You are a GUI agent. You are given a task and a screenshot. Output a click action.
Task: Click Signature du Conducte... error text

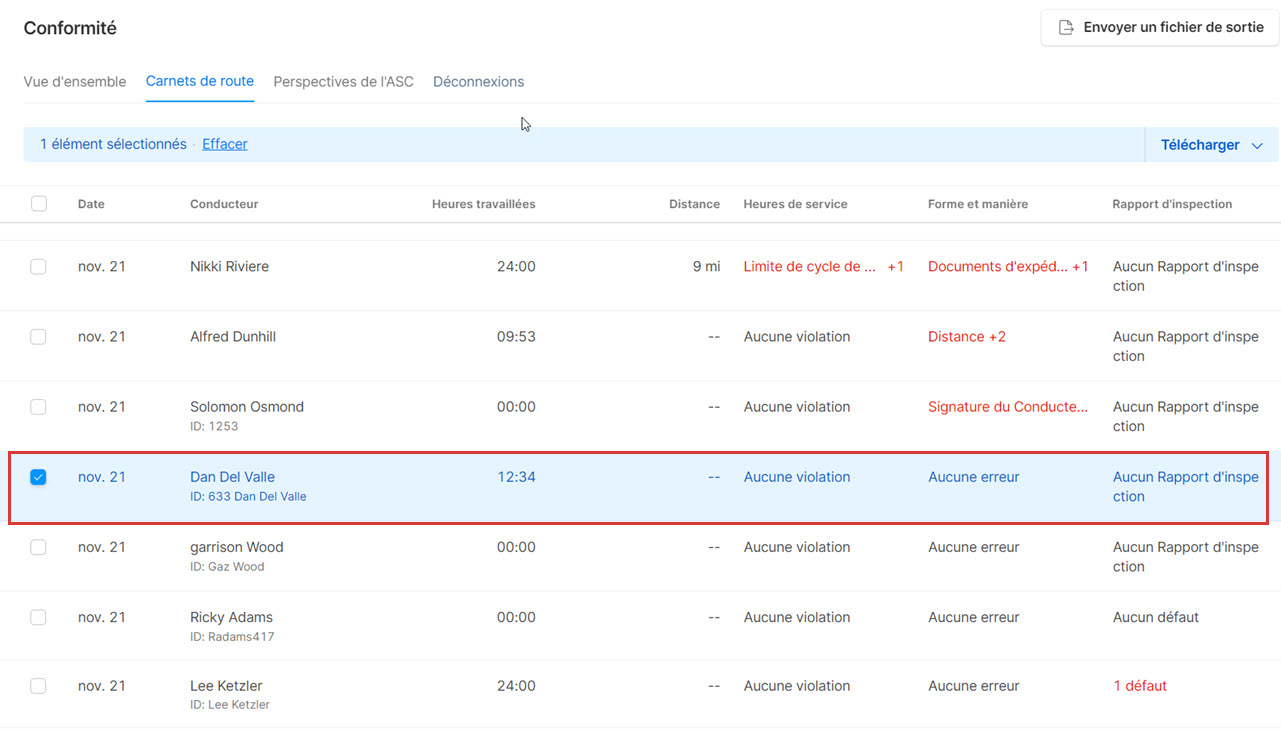coord(1008,407)
